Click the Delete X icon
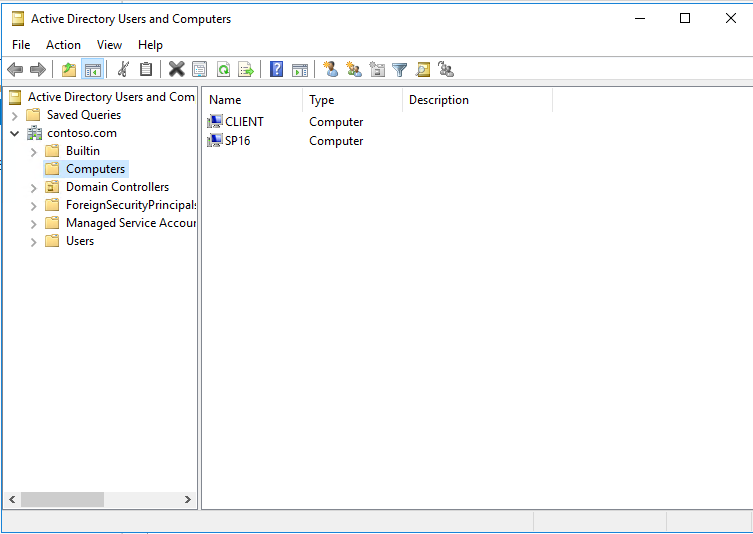This screenshot has height=534, width=753. point(177,70)
